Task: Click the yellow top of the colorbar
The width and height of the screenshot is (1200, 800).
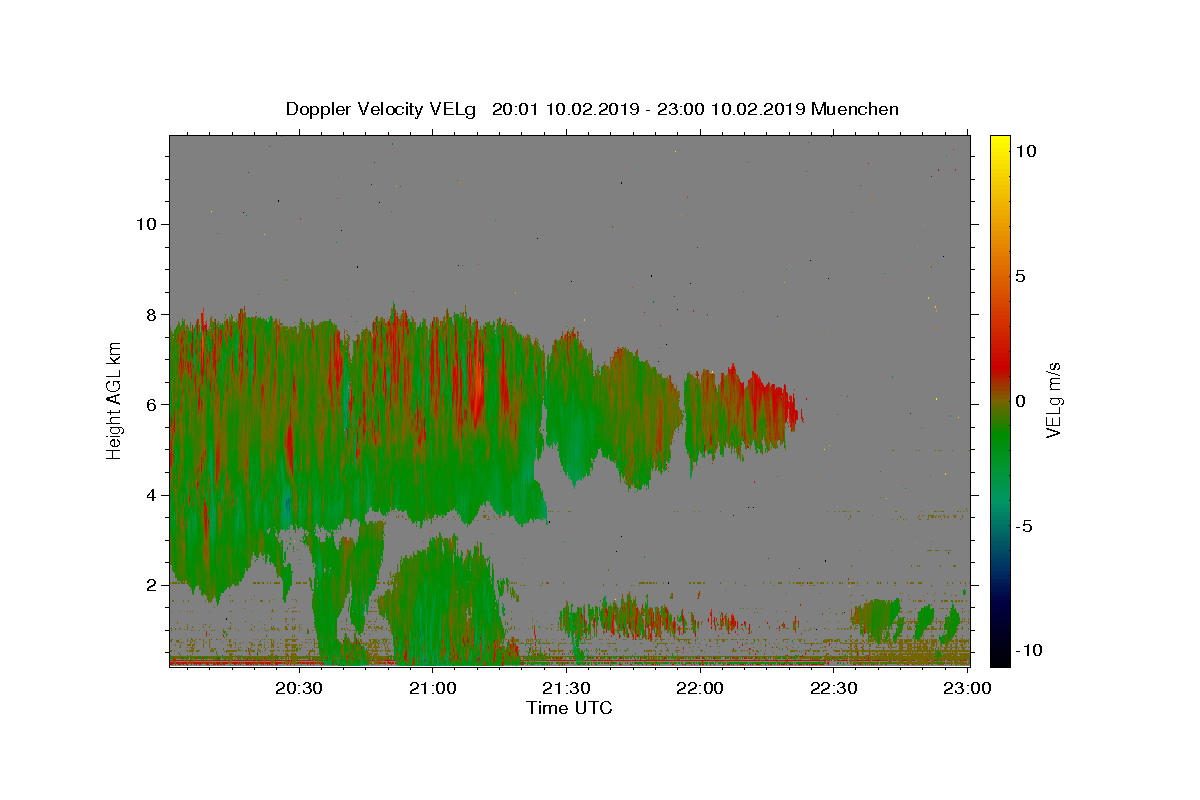Action: pyautogui.click(x=999, y=141)
